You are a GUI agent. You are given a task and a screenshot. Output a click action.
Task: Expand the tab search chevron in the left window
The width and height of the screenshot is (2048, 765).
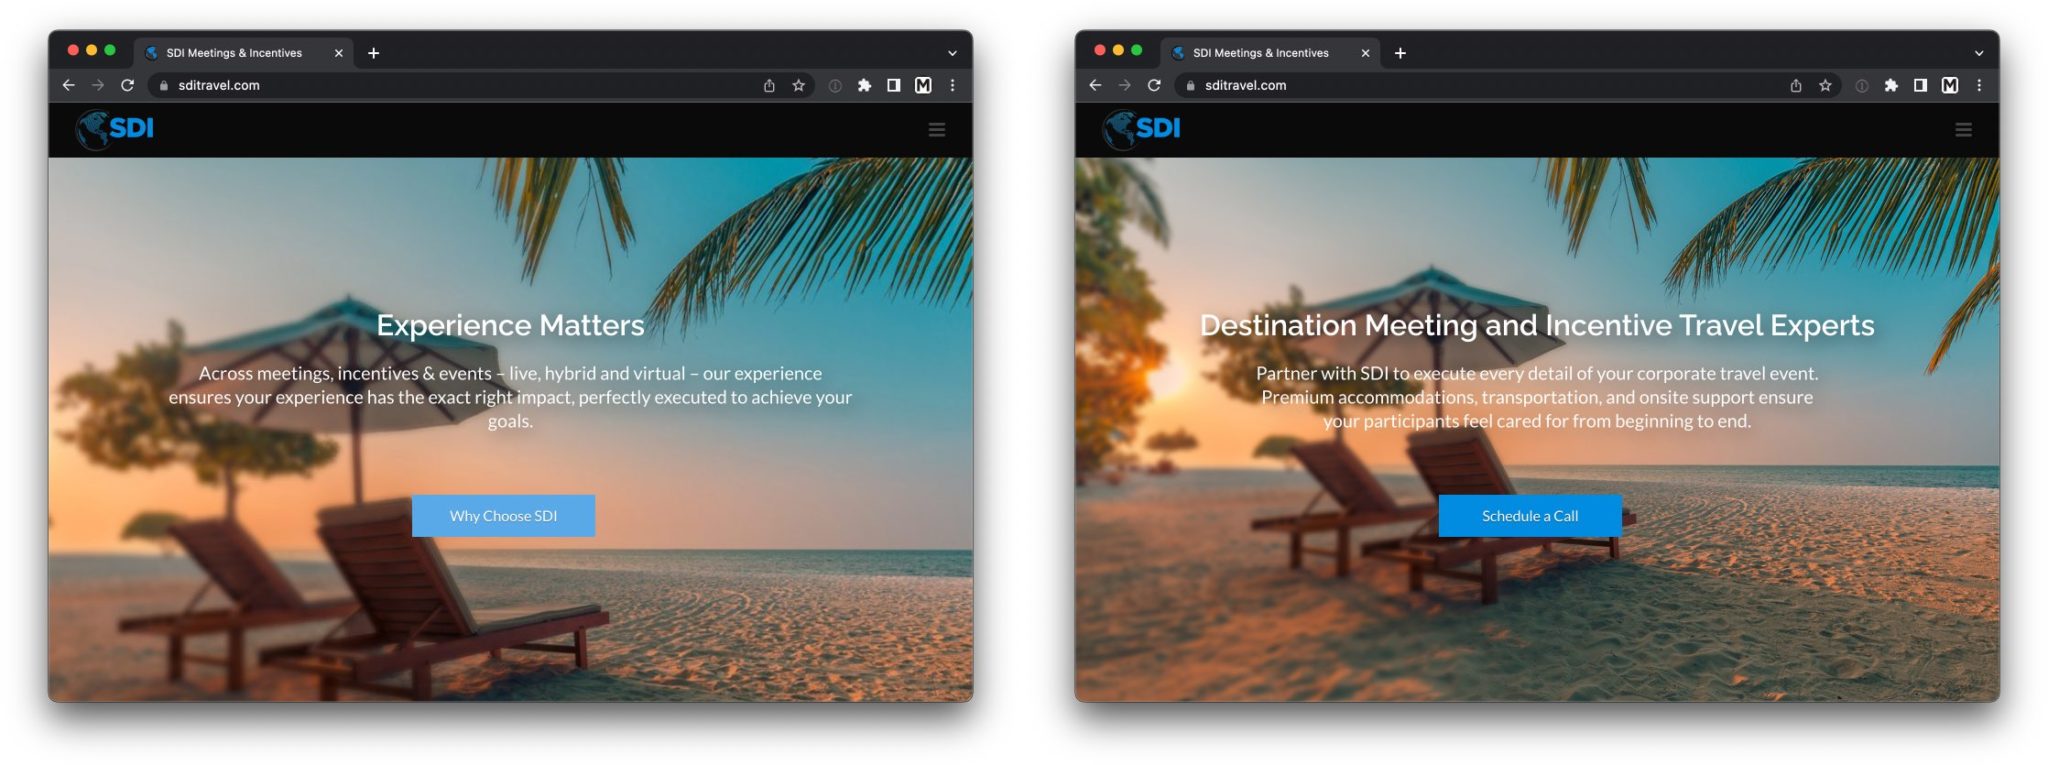952,53
